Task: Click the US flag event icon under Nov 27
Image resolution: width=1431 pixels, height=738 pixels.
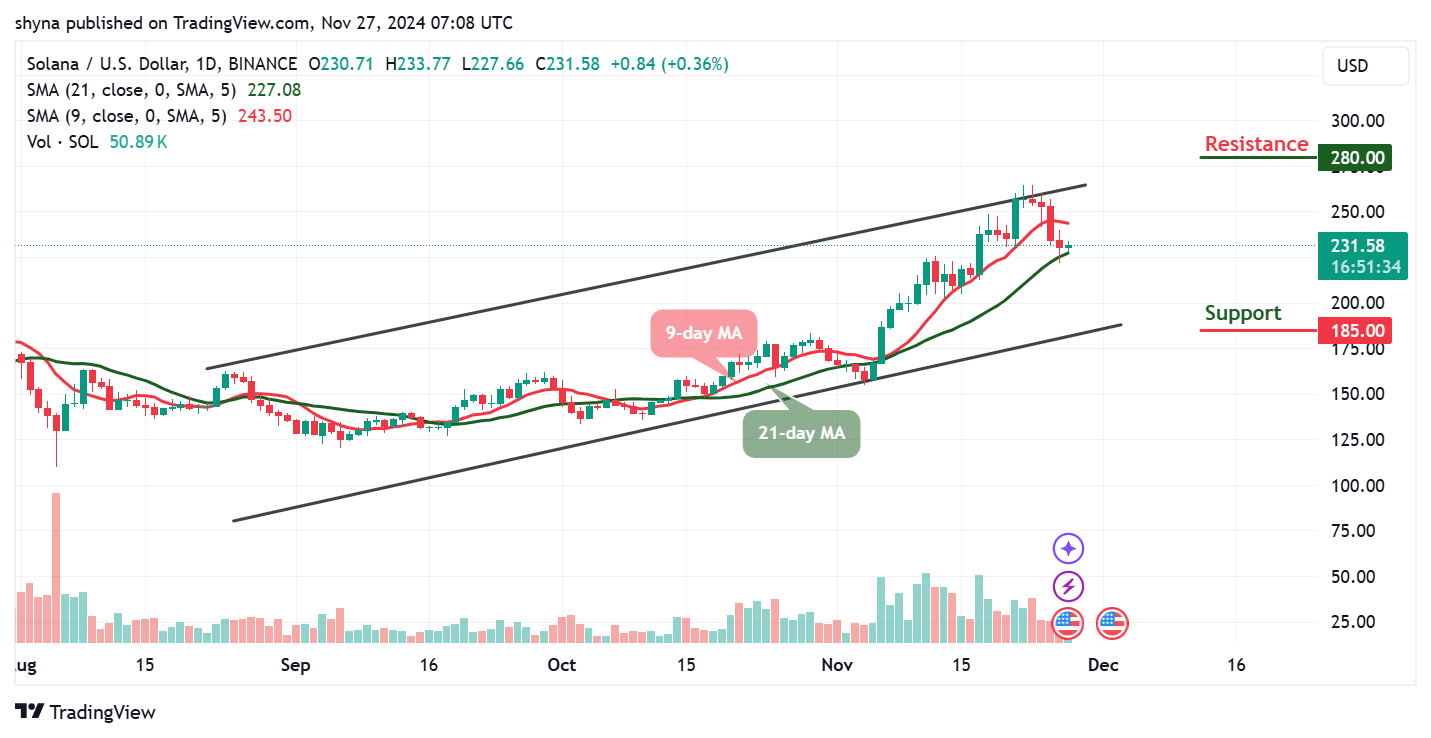Action: (1068, 624)
